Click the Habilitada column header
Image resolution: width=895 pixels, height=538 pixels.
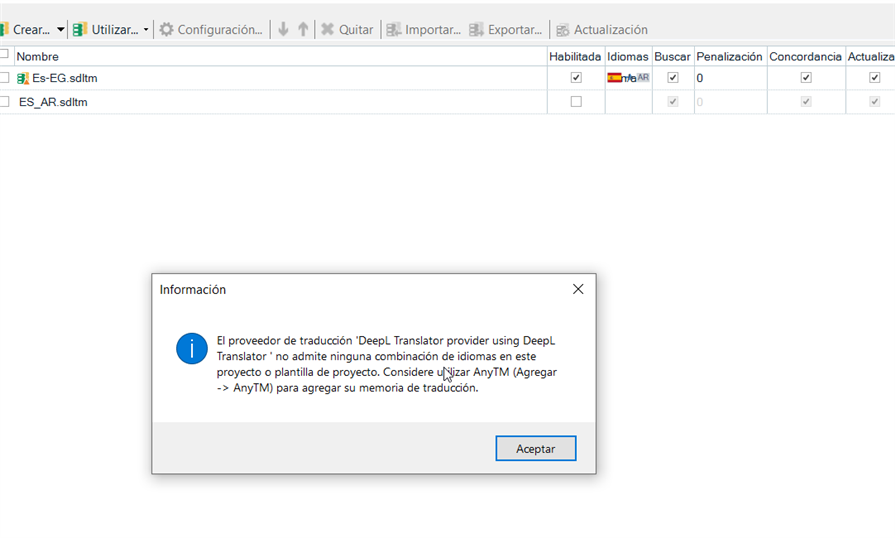point(575,56)
